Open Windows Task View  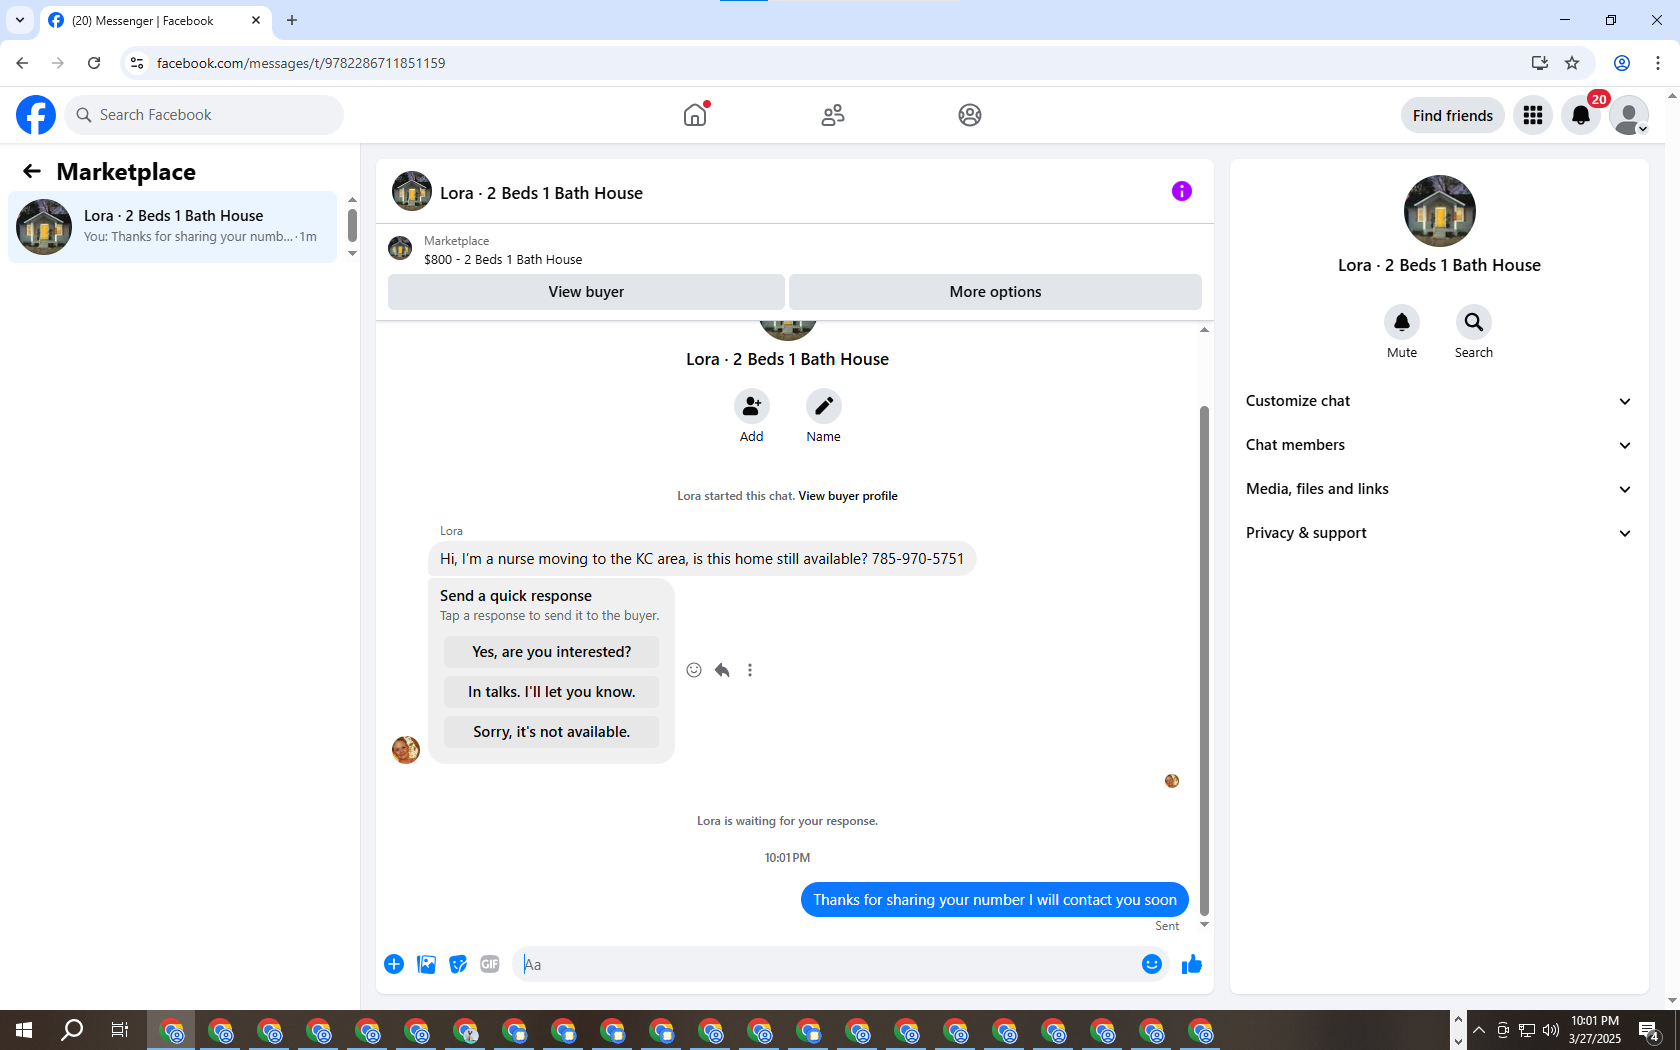pyautogui.click(x=120, y=1030)
